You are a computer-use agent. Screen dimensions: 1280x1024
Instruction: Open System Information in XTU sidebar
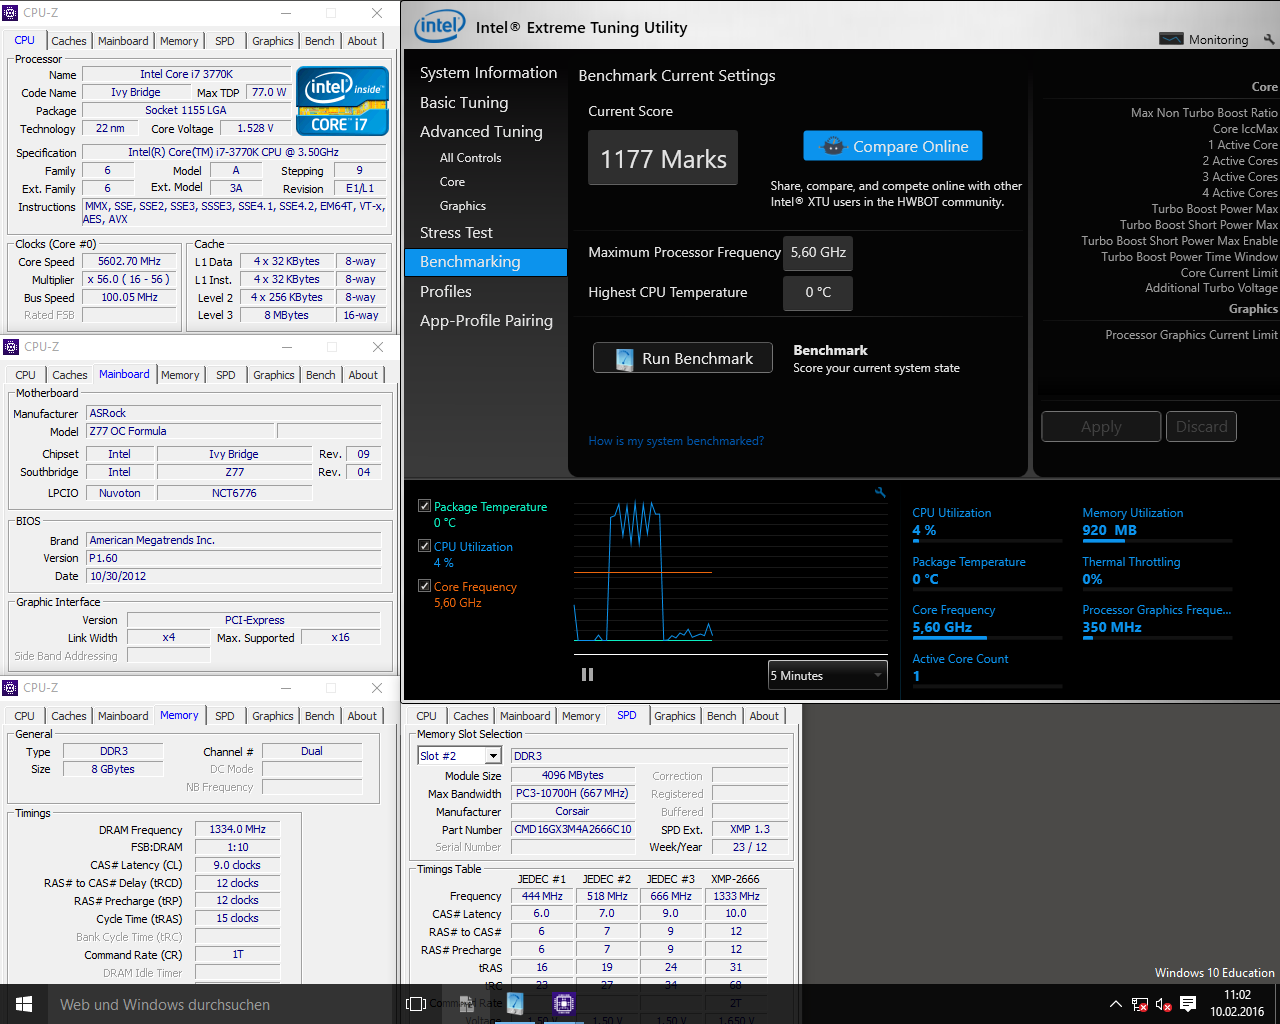pyautogui.click(x=488, y=73)
